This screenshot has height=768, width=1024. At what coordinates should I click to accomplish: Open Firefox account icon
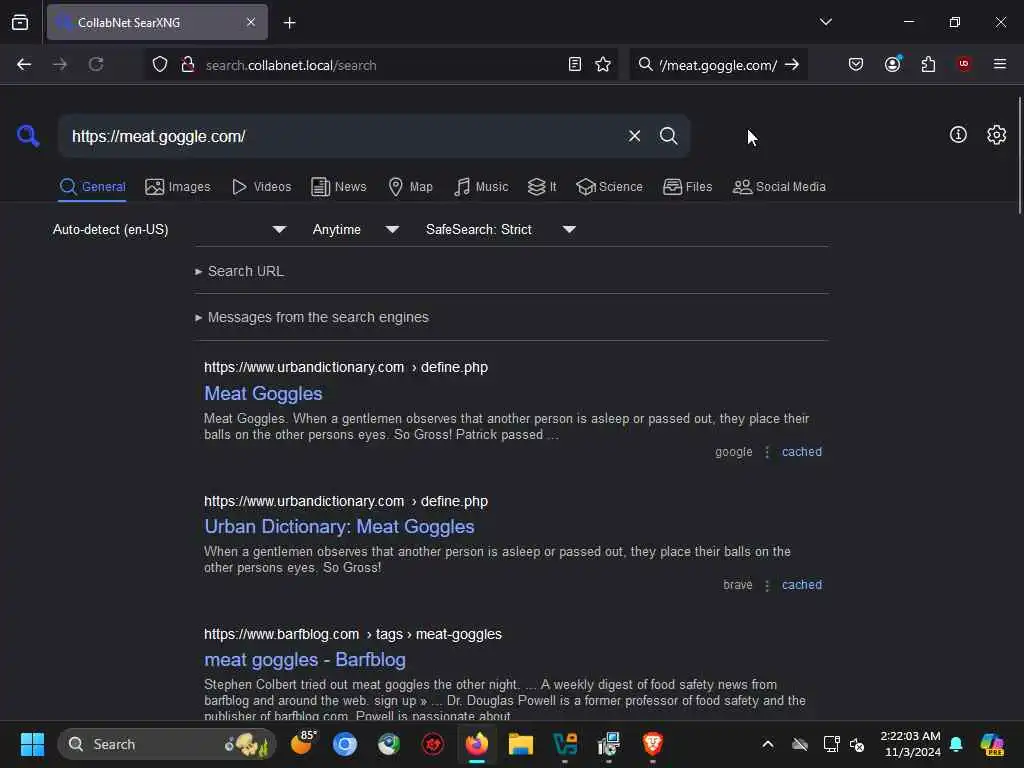click(x=892, y=65)
